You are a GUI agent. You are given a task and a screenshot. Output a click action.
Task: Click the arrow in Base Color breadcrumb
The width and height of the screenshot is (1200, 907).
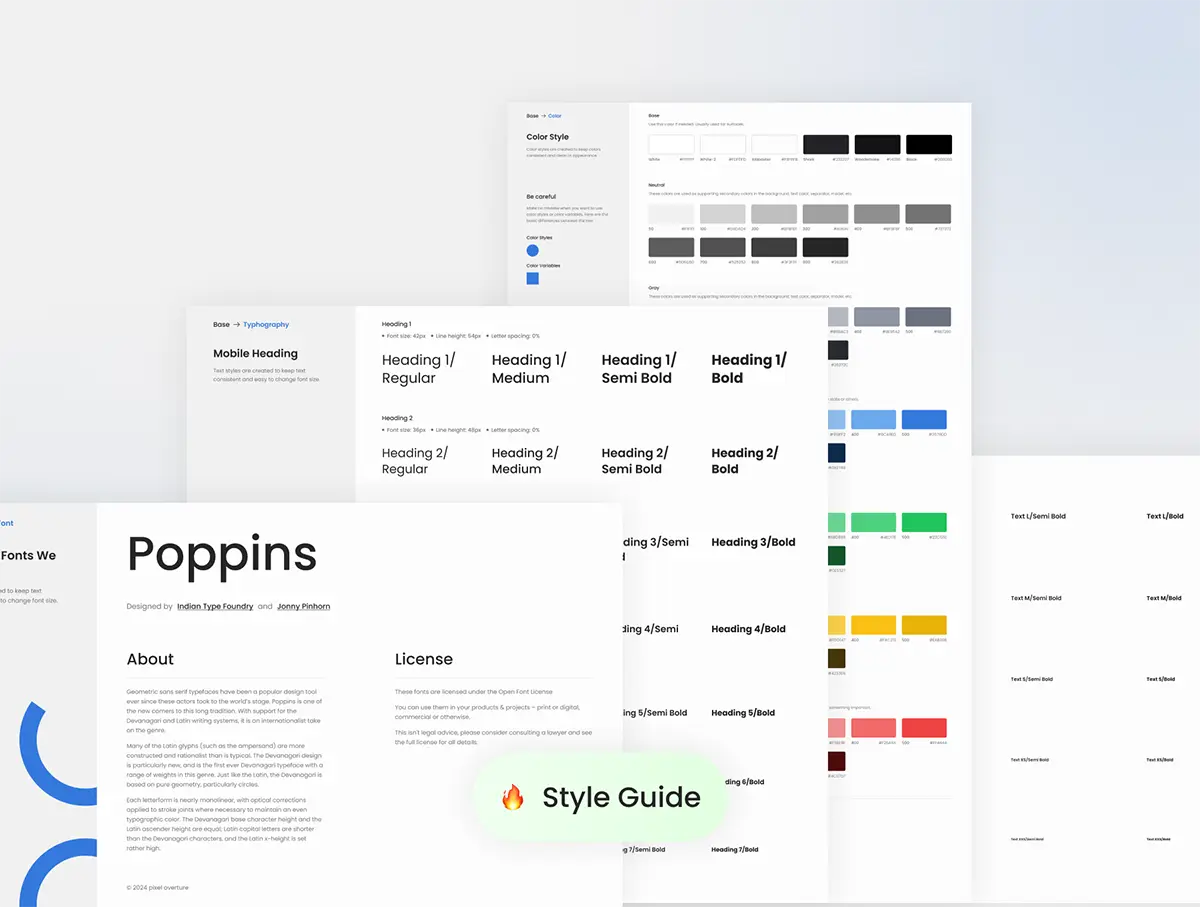click(x=543, y=116)
